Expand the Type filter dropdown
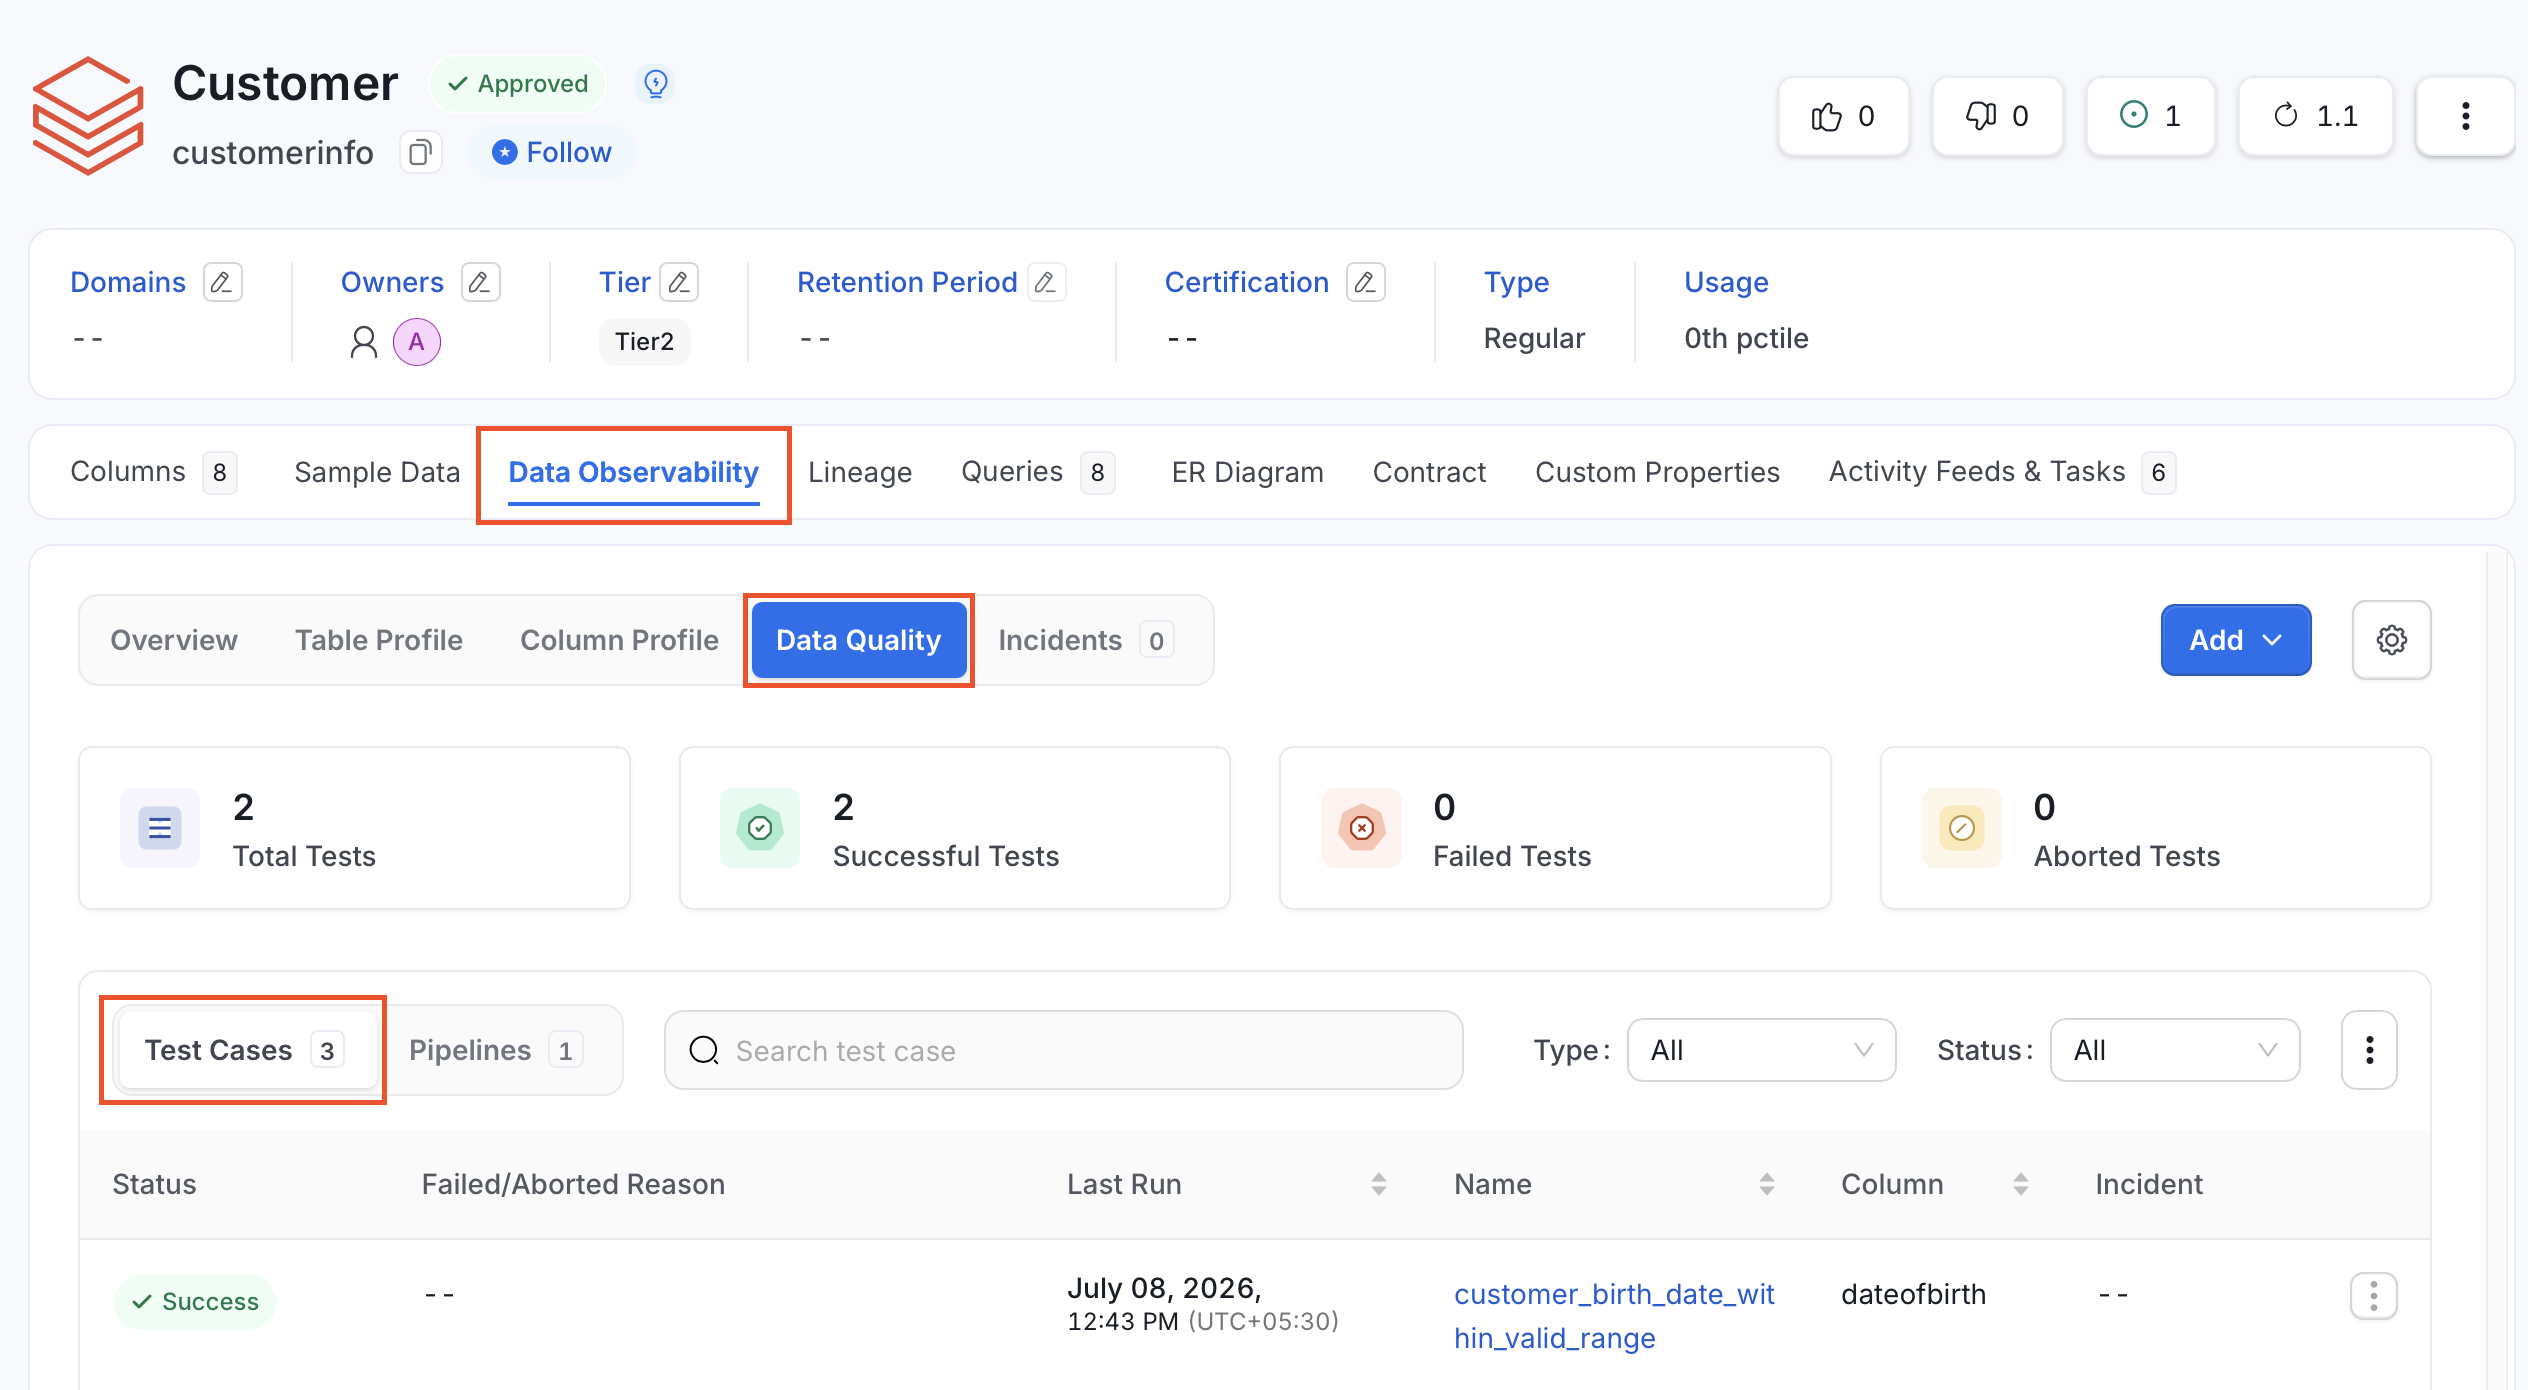The height and width of the screenshot is (1390, 2528). [1761, 1050]
